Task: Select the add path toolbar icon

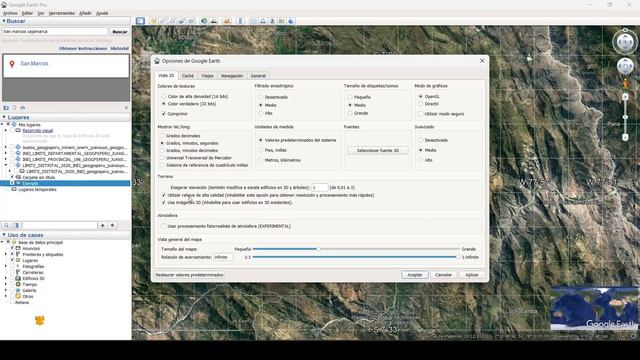Action: [172, 21]
